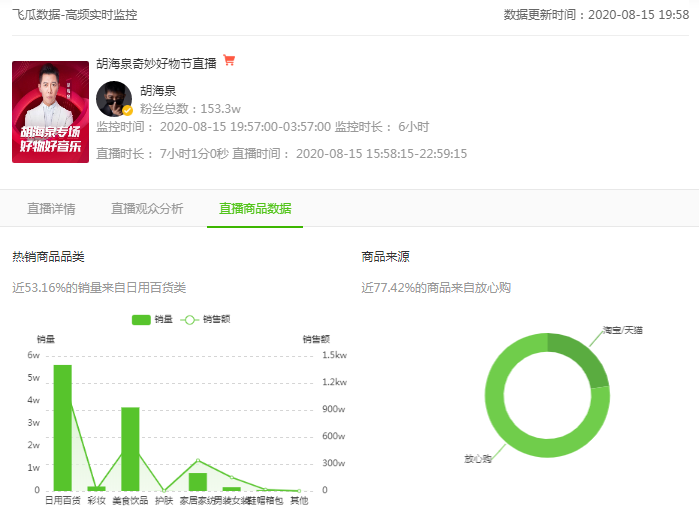
Task: Click the streamer name 胡海泉
Action: tap(158, 91)
